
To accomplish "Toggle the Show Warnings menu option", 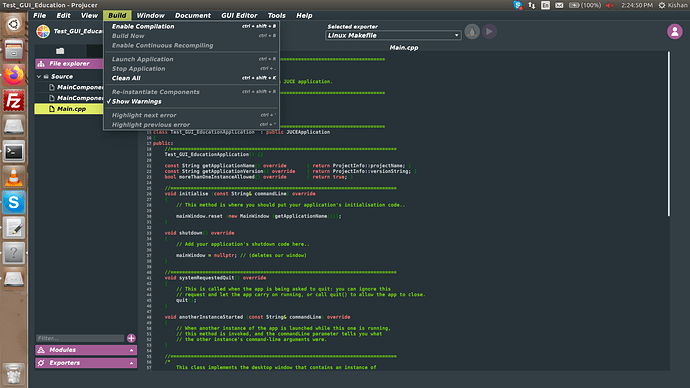I will [x=191, y=102].
